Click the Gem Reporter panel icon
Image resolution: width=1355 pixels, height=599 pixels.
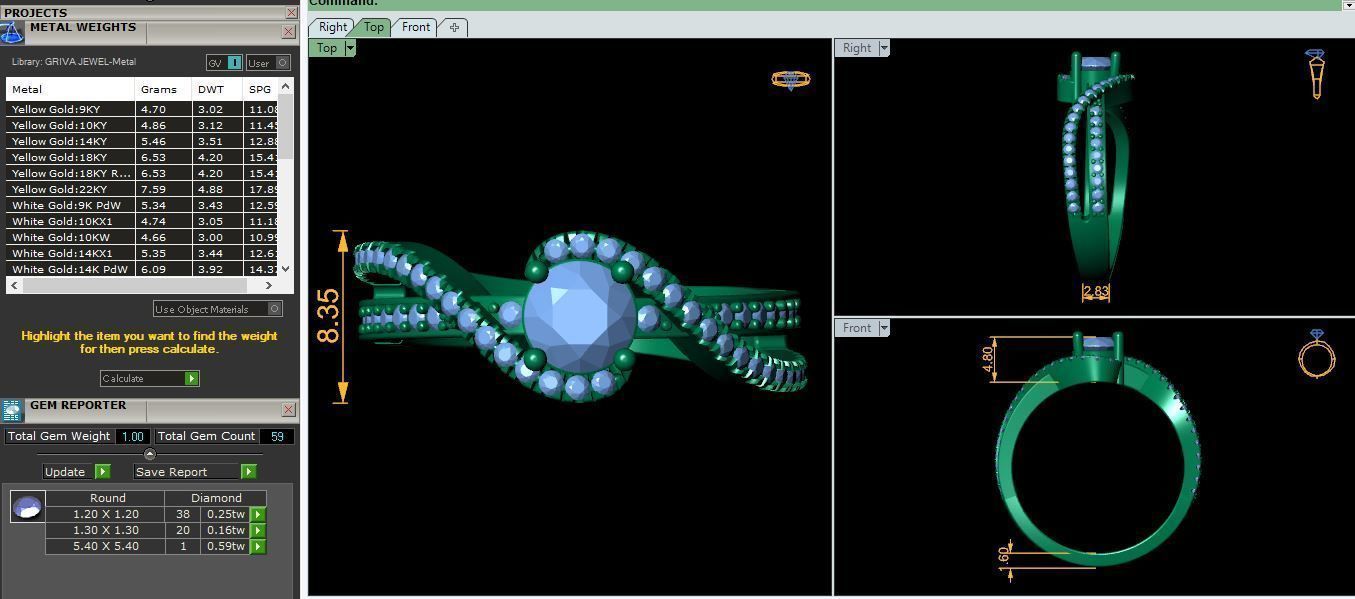12,410
